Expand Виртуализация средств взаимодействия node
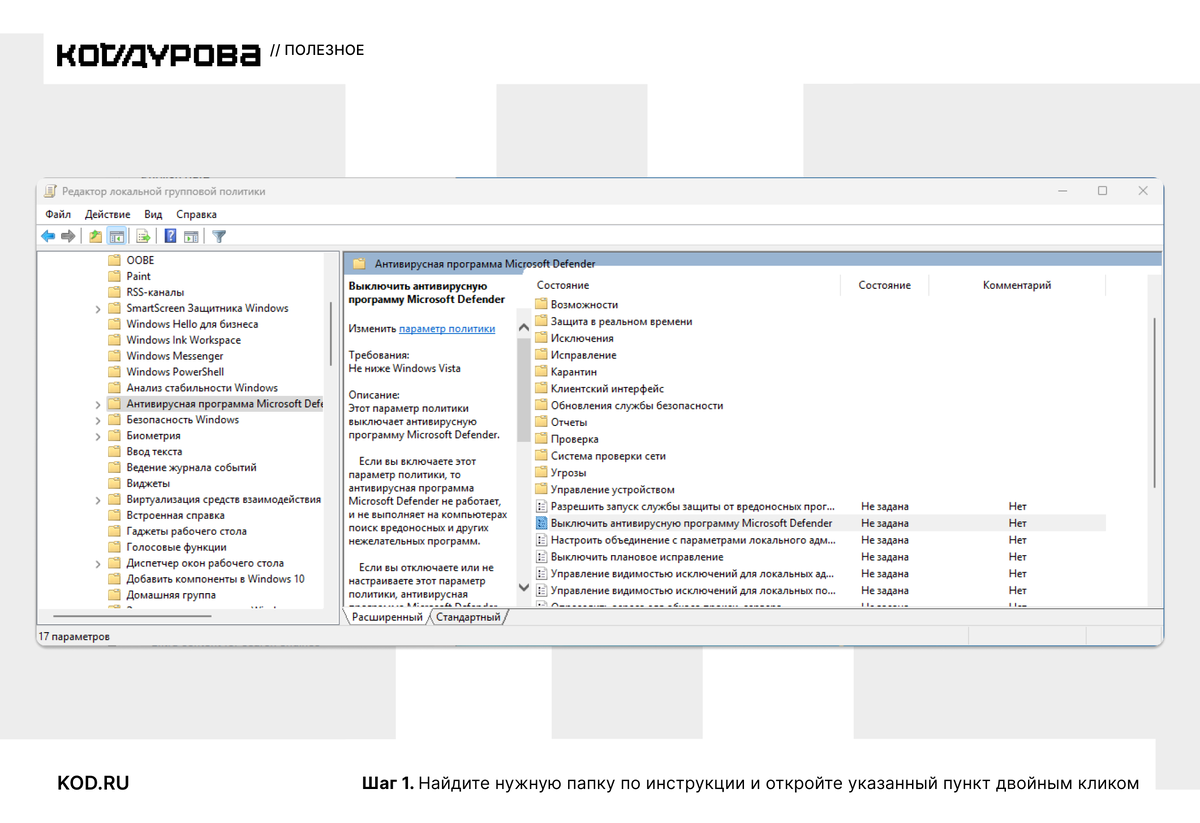The width and height of the screenshot is (1200, 823). coord(98,500)
